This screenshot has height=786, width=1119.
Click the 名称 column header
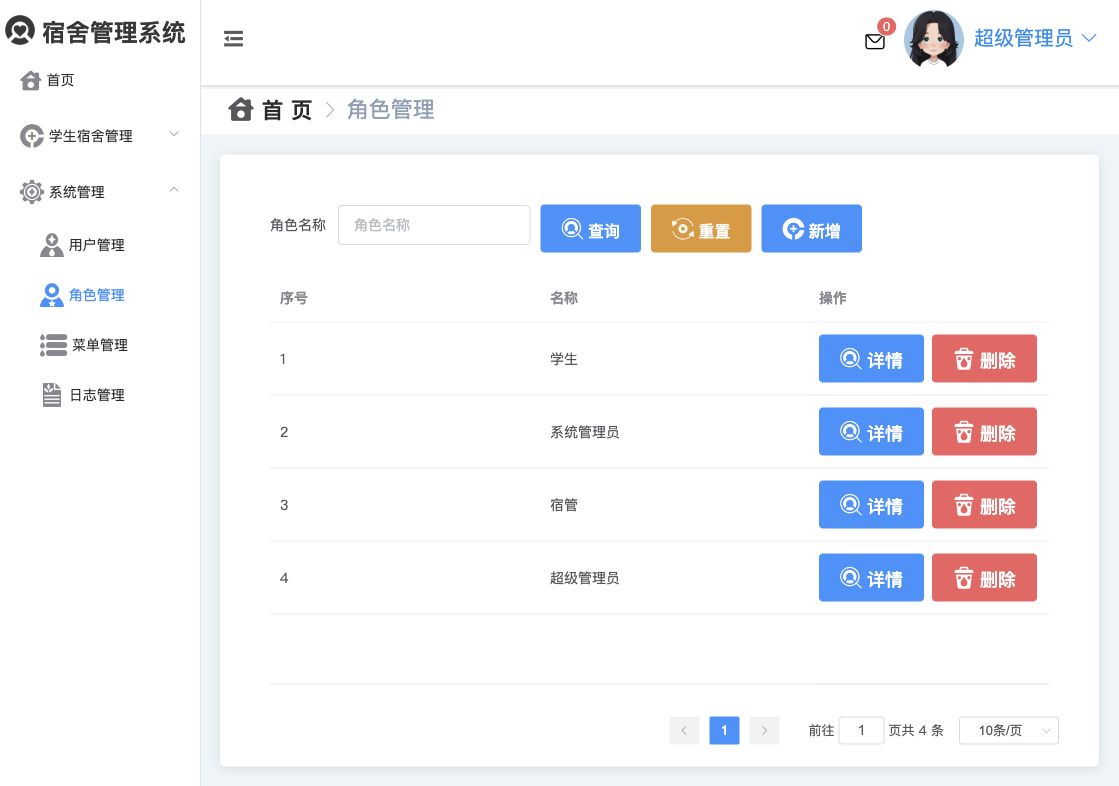pos(564,298)
